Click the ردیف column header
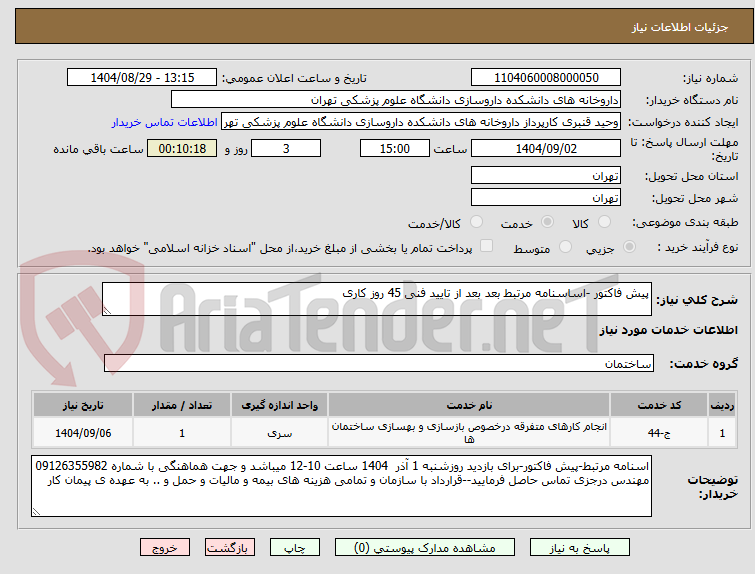The height and width of the screenshot is (574, 755). pos(722,405)
